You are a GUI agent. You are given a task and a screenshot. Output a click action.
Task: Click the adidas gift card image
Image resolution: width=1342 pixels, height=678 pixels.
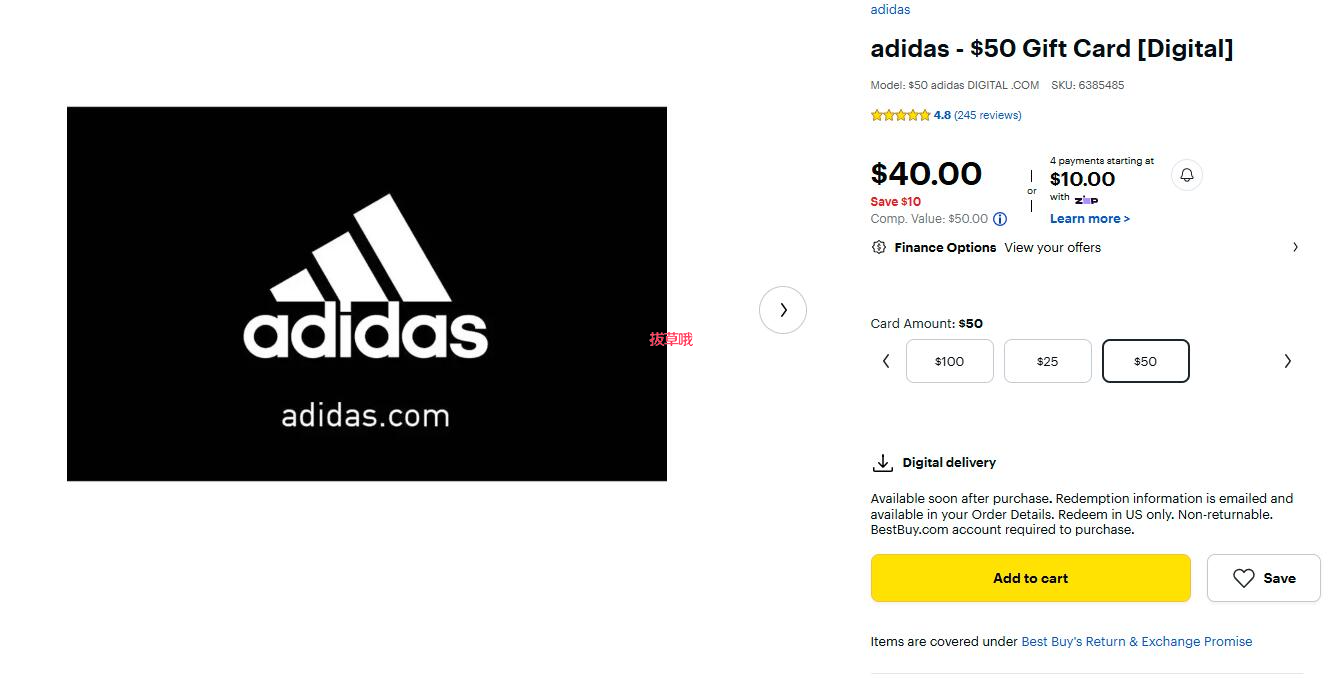click(x=366, y=294)
